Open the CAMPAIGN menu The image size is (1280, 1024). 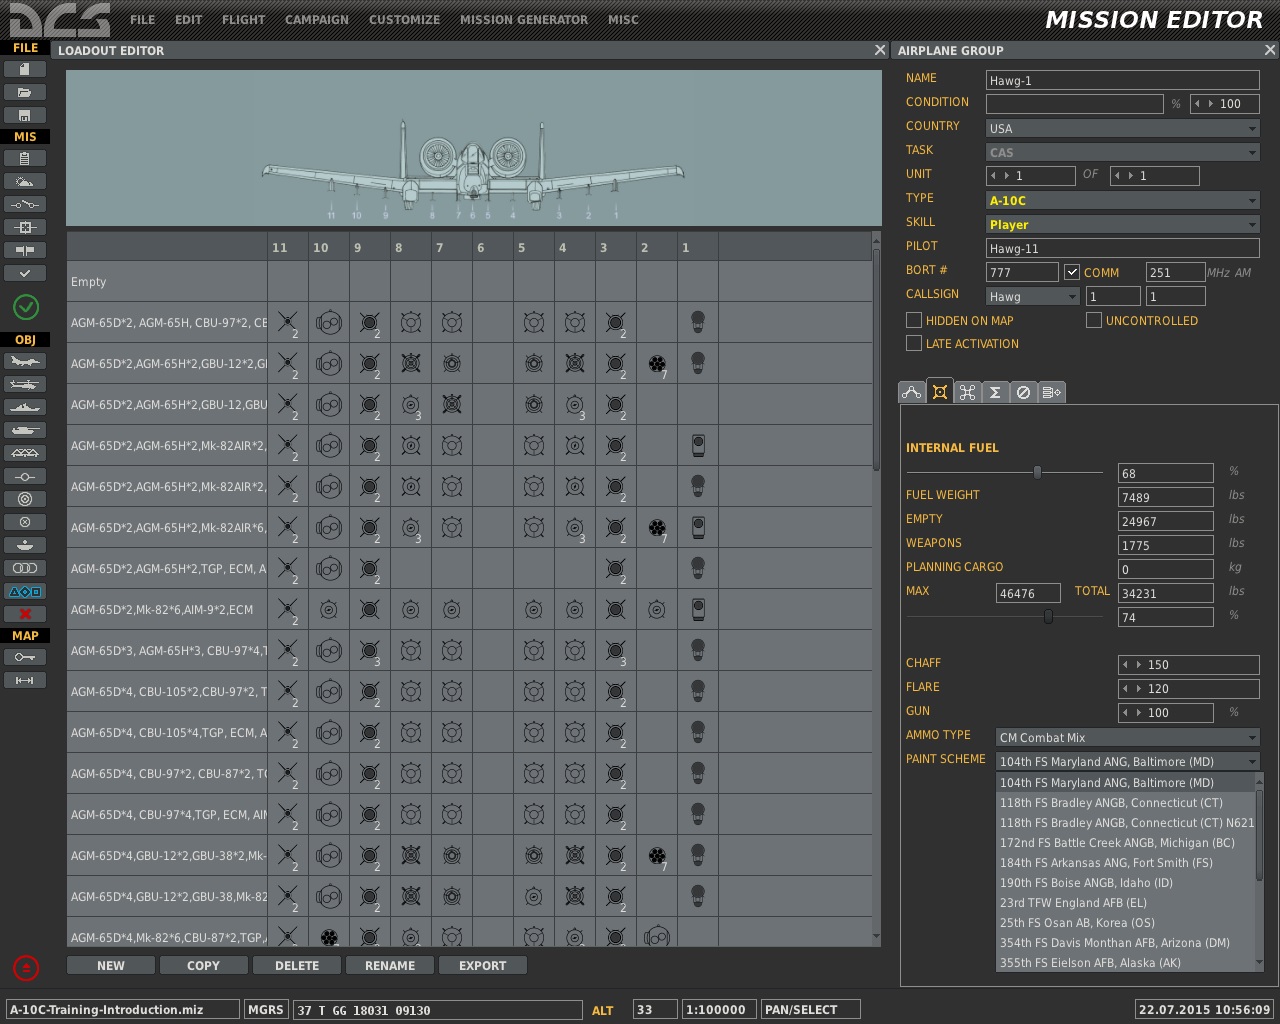tap(317, 20)
